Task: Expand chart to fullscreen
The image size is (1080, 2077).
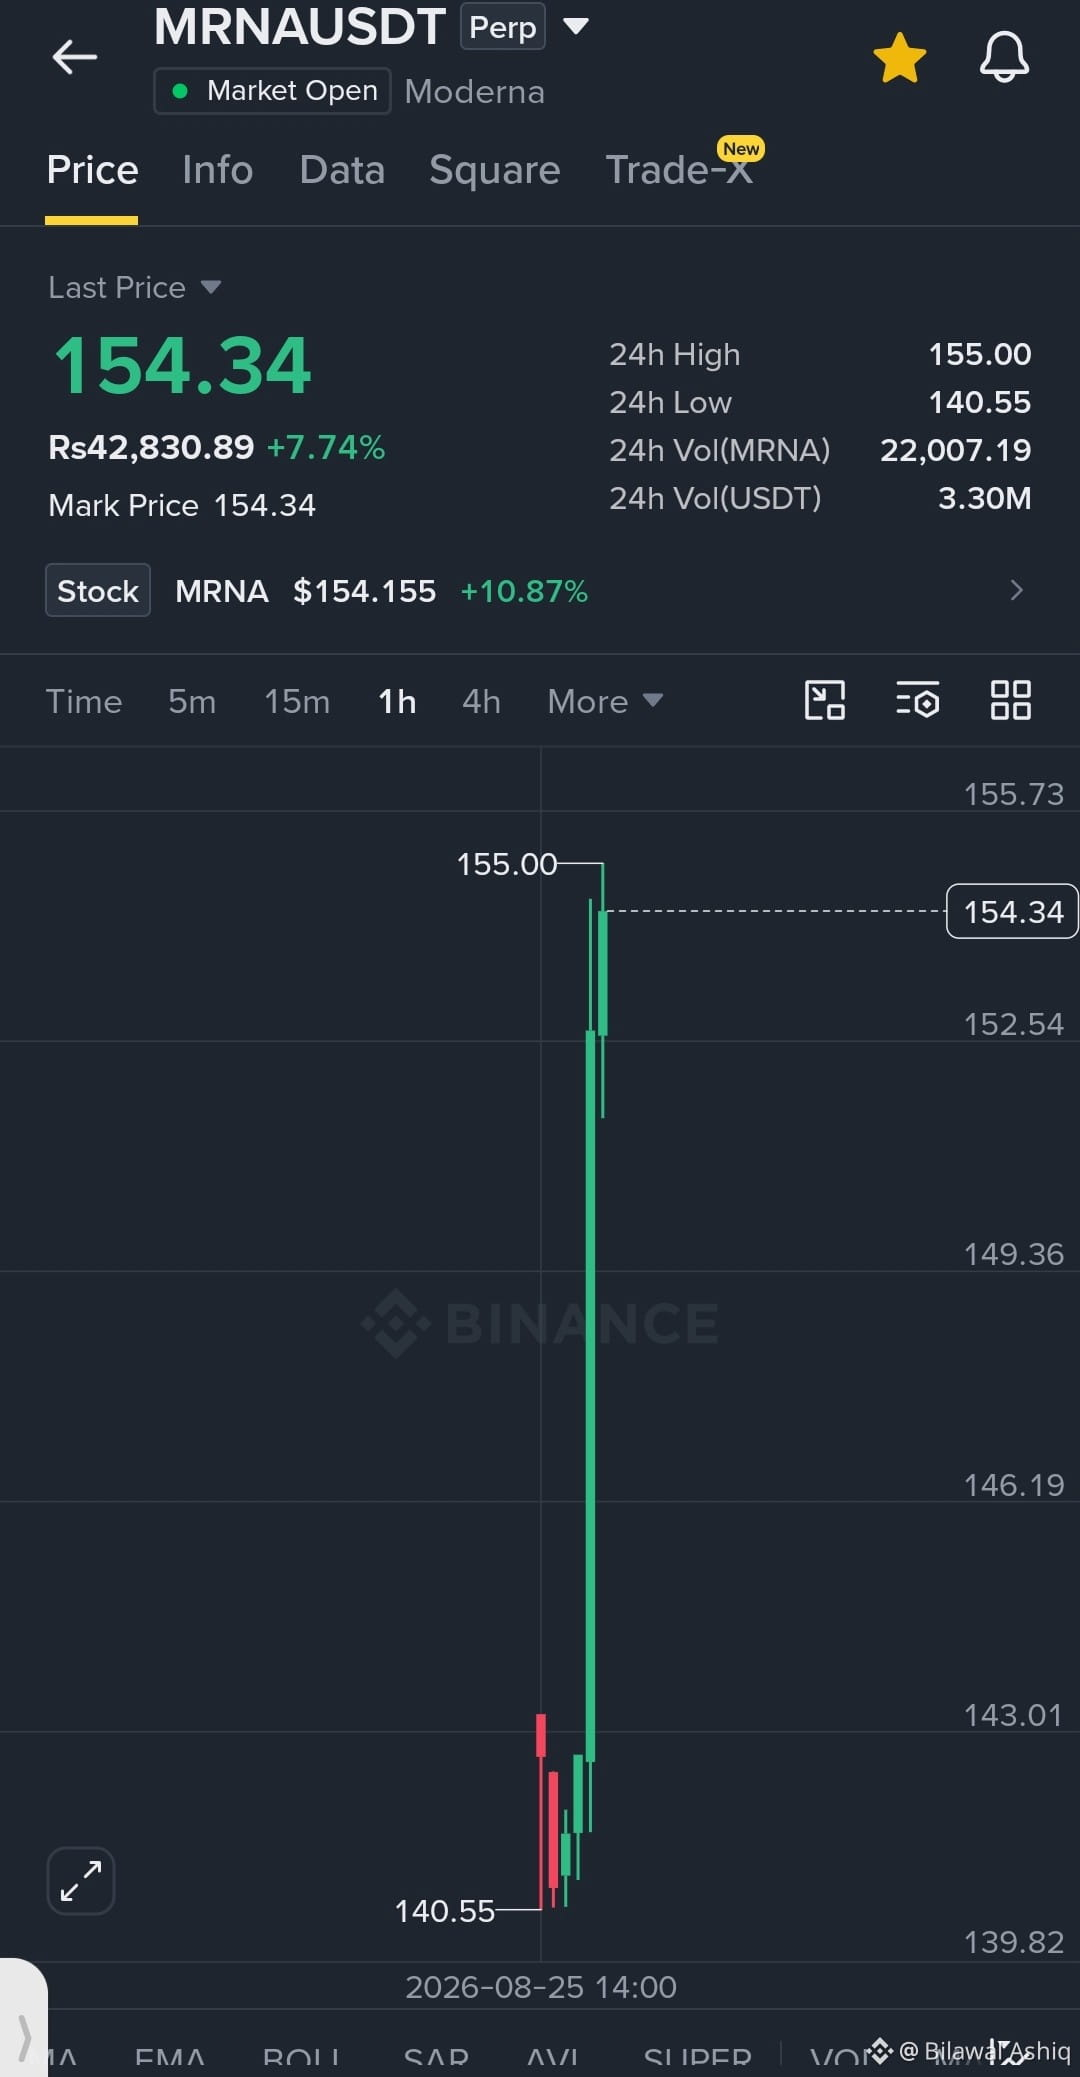Action: [x=81, y=1881]
